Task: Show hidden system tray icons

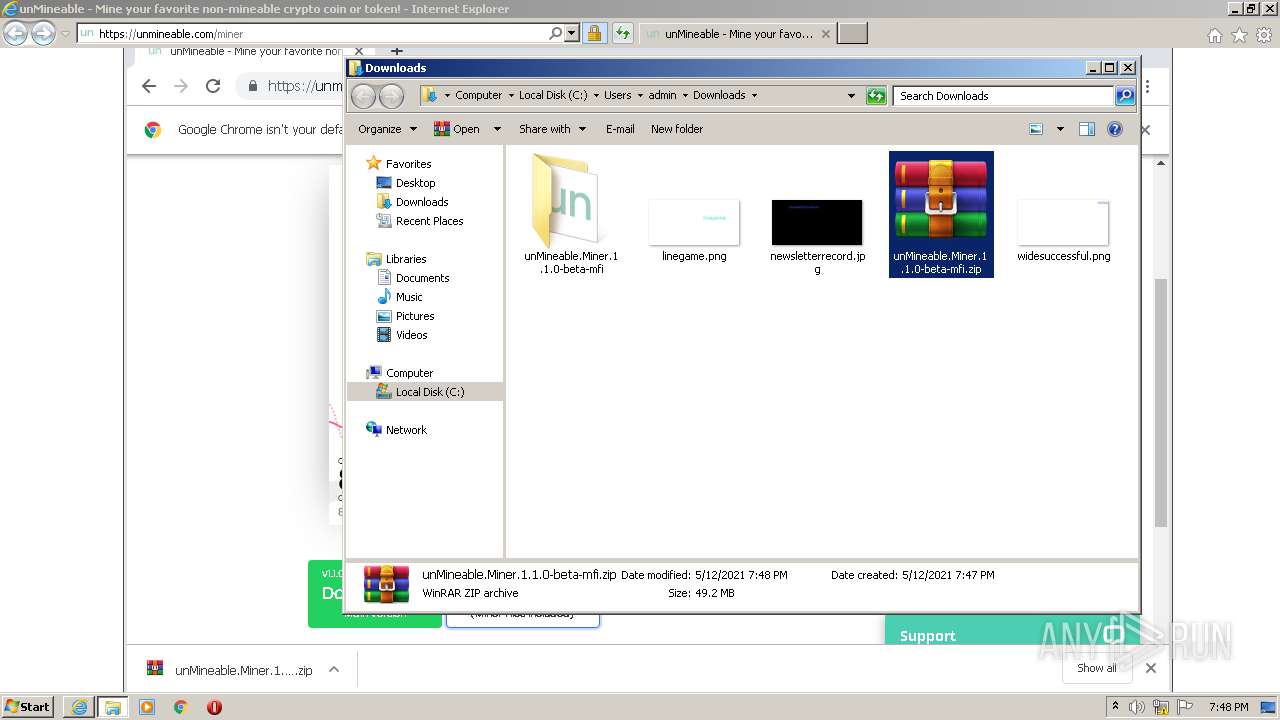Action: [x=1115, y=707]
